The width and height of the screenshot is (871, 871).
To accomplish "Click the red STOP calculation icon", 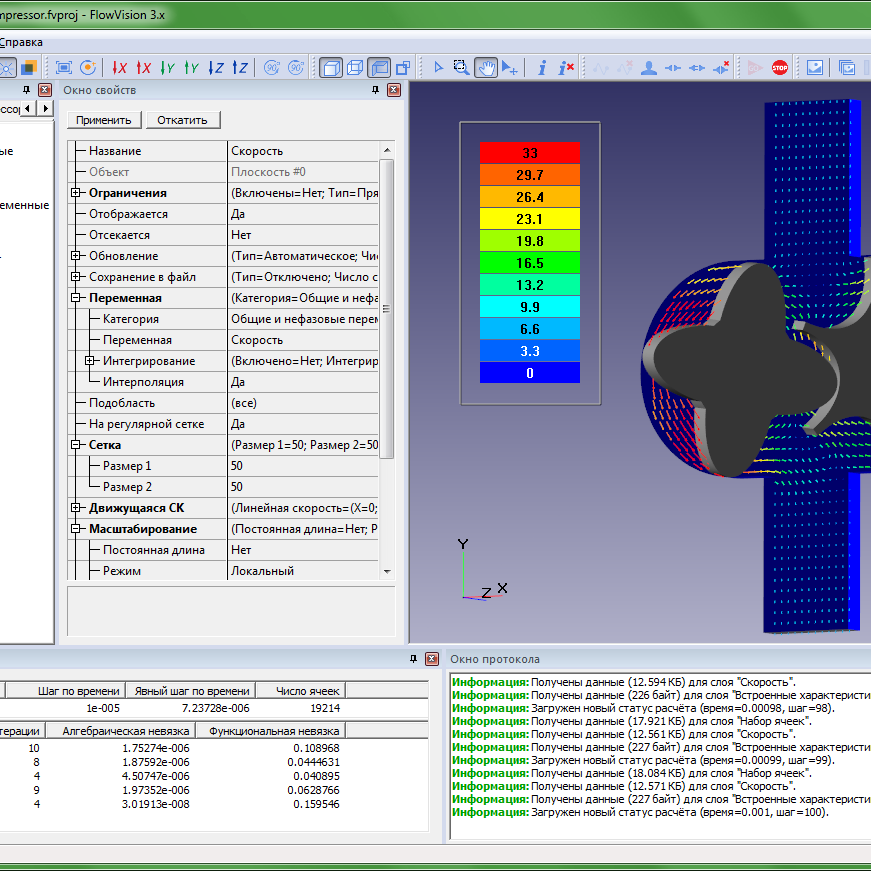I will (780, 67).
